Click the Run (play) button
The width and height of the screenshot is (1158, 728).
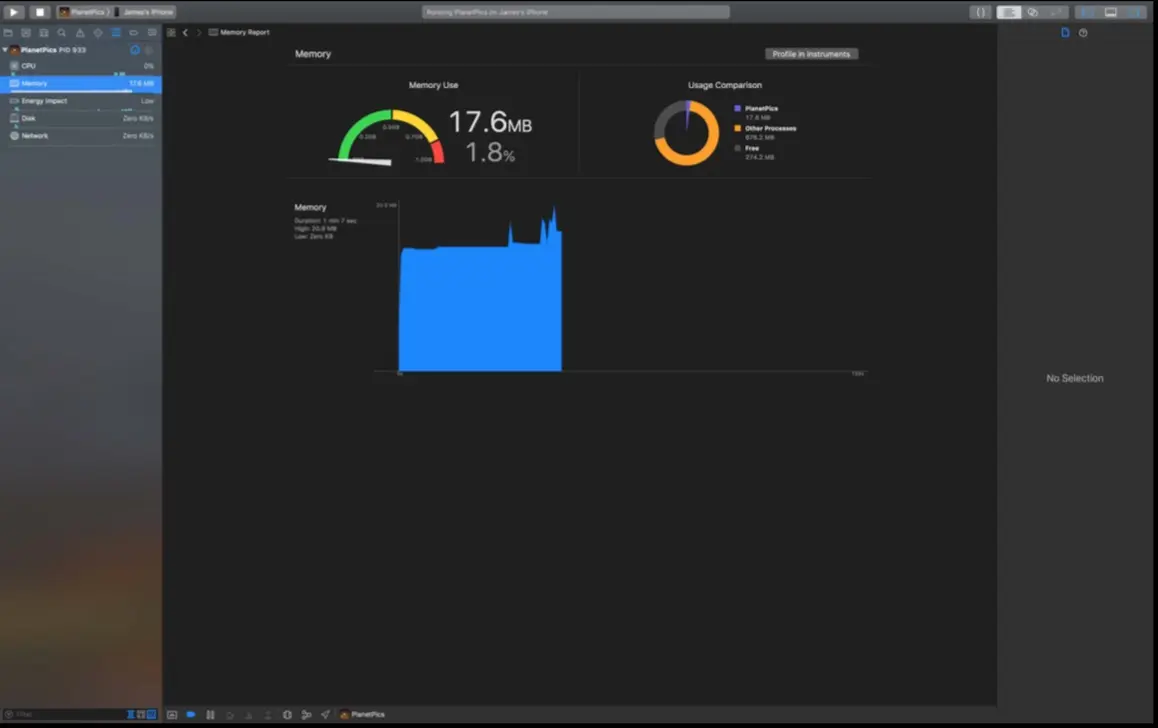(13, 12)
